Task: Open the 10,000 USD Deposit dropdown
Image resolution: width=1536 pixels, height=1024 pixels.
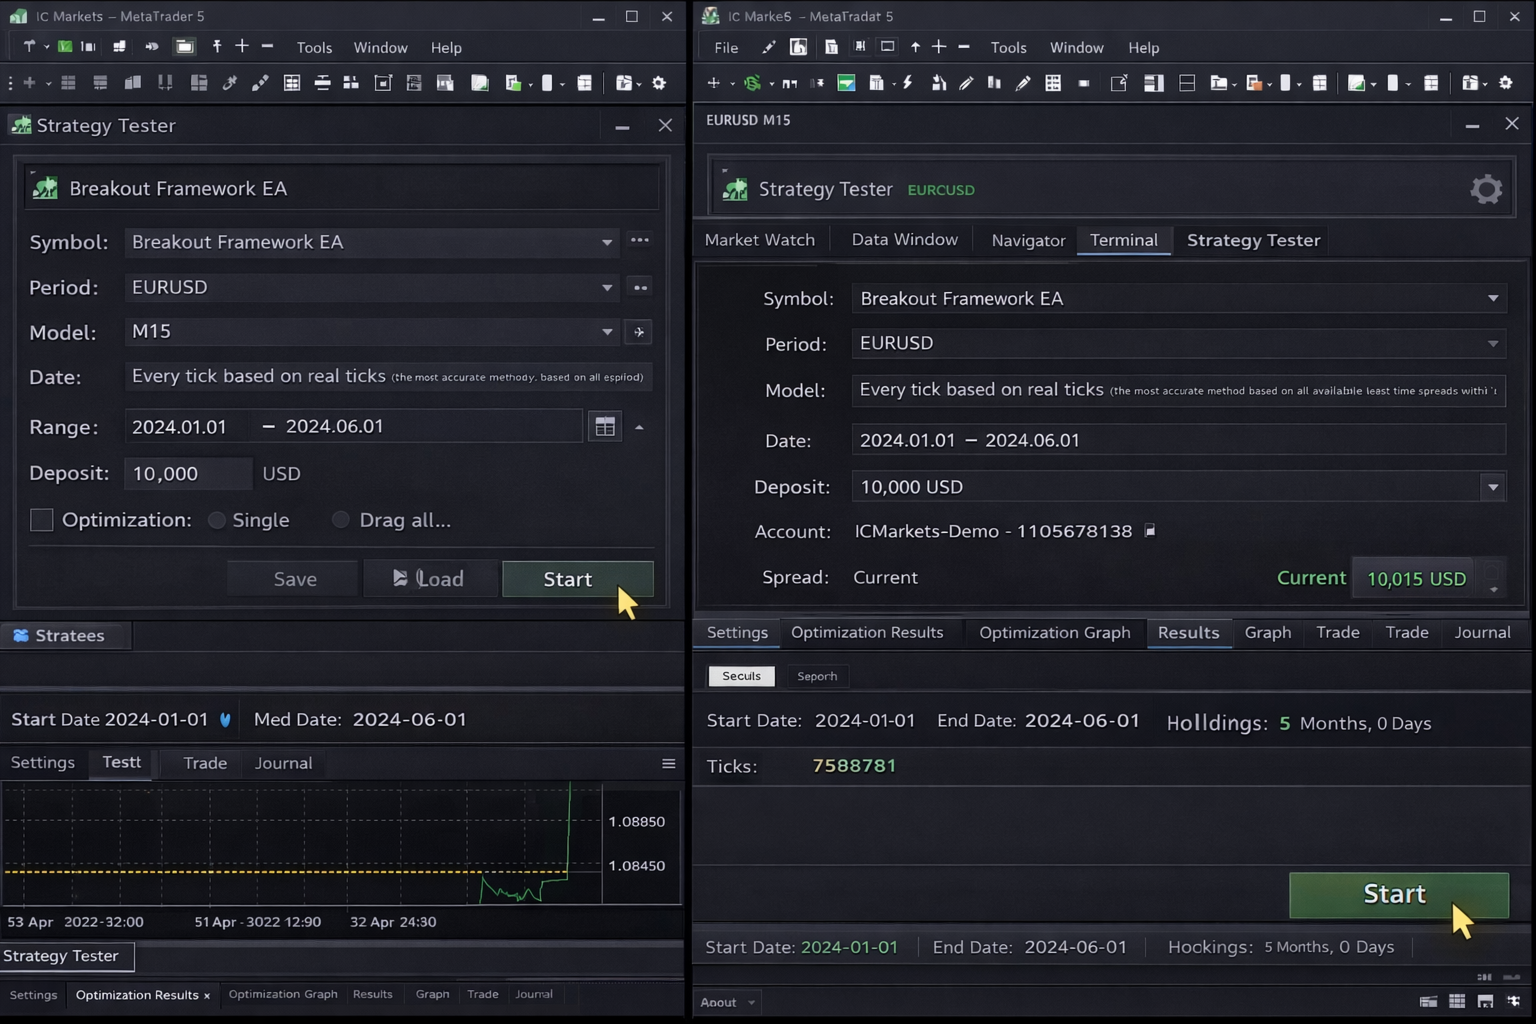Action: point(1492,487)
